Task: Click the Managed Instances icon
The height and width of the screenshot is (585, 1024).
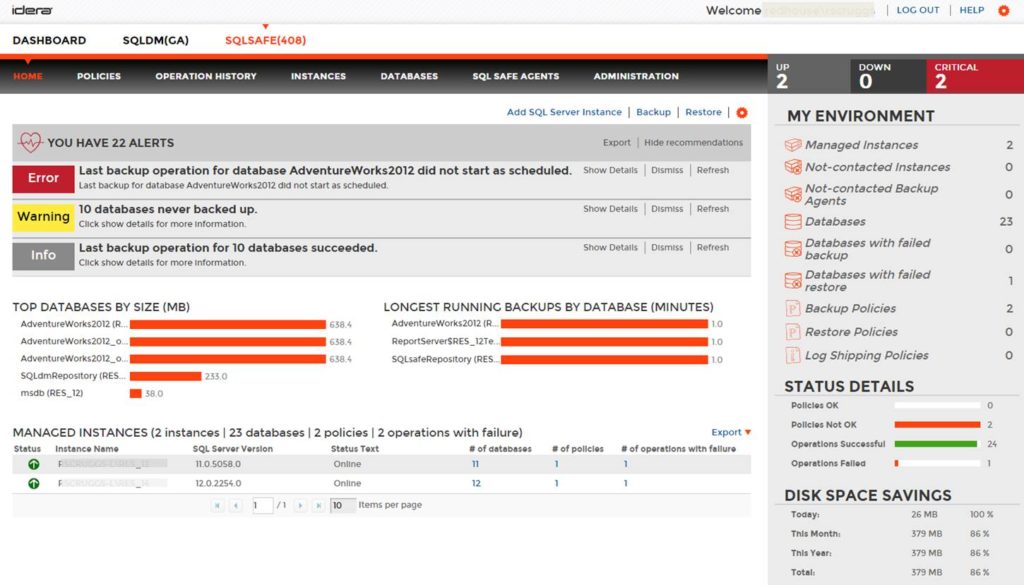Action: tap(793, 145)
